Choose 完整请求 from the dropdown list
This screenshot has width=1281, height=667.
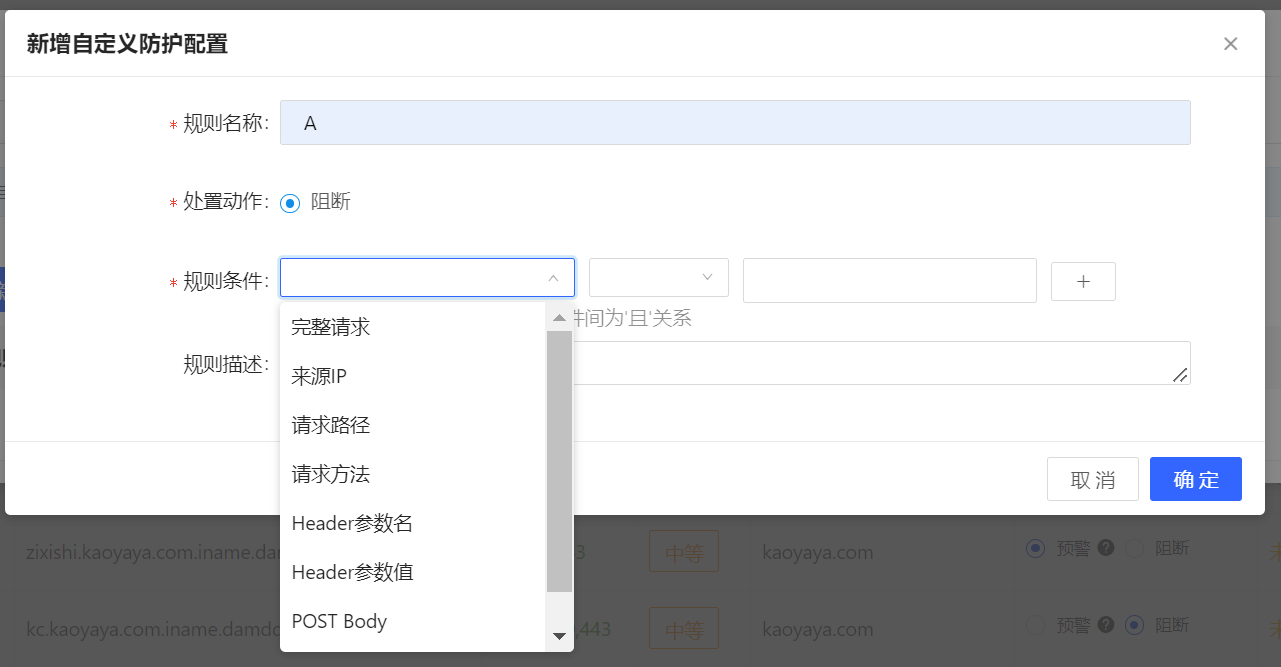413,327
